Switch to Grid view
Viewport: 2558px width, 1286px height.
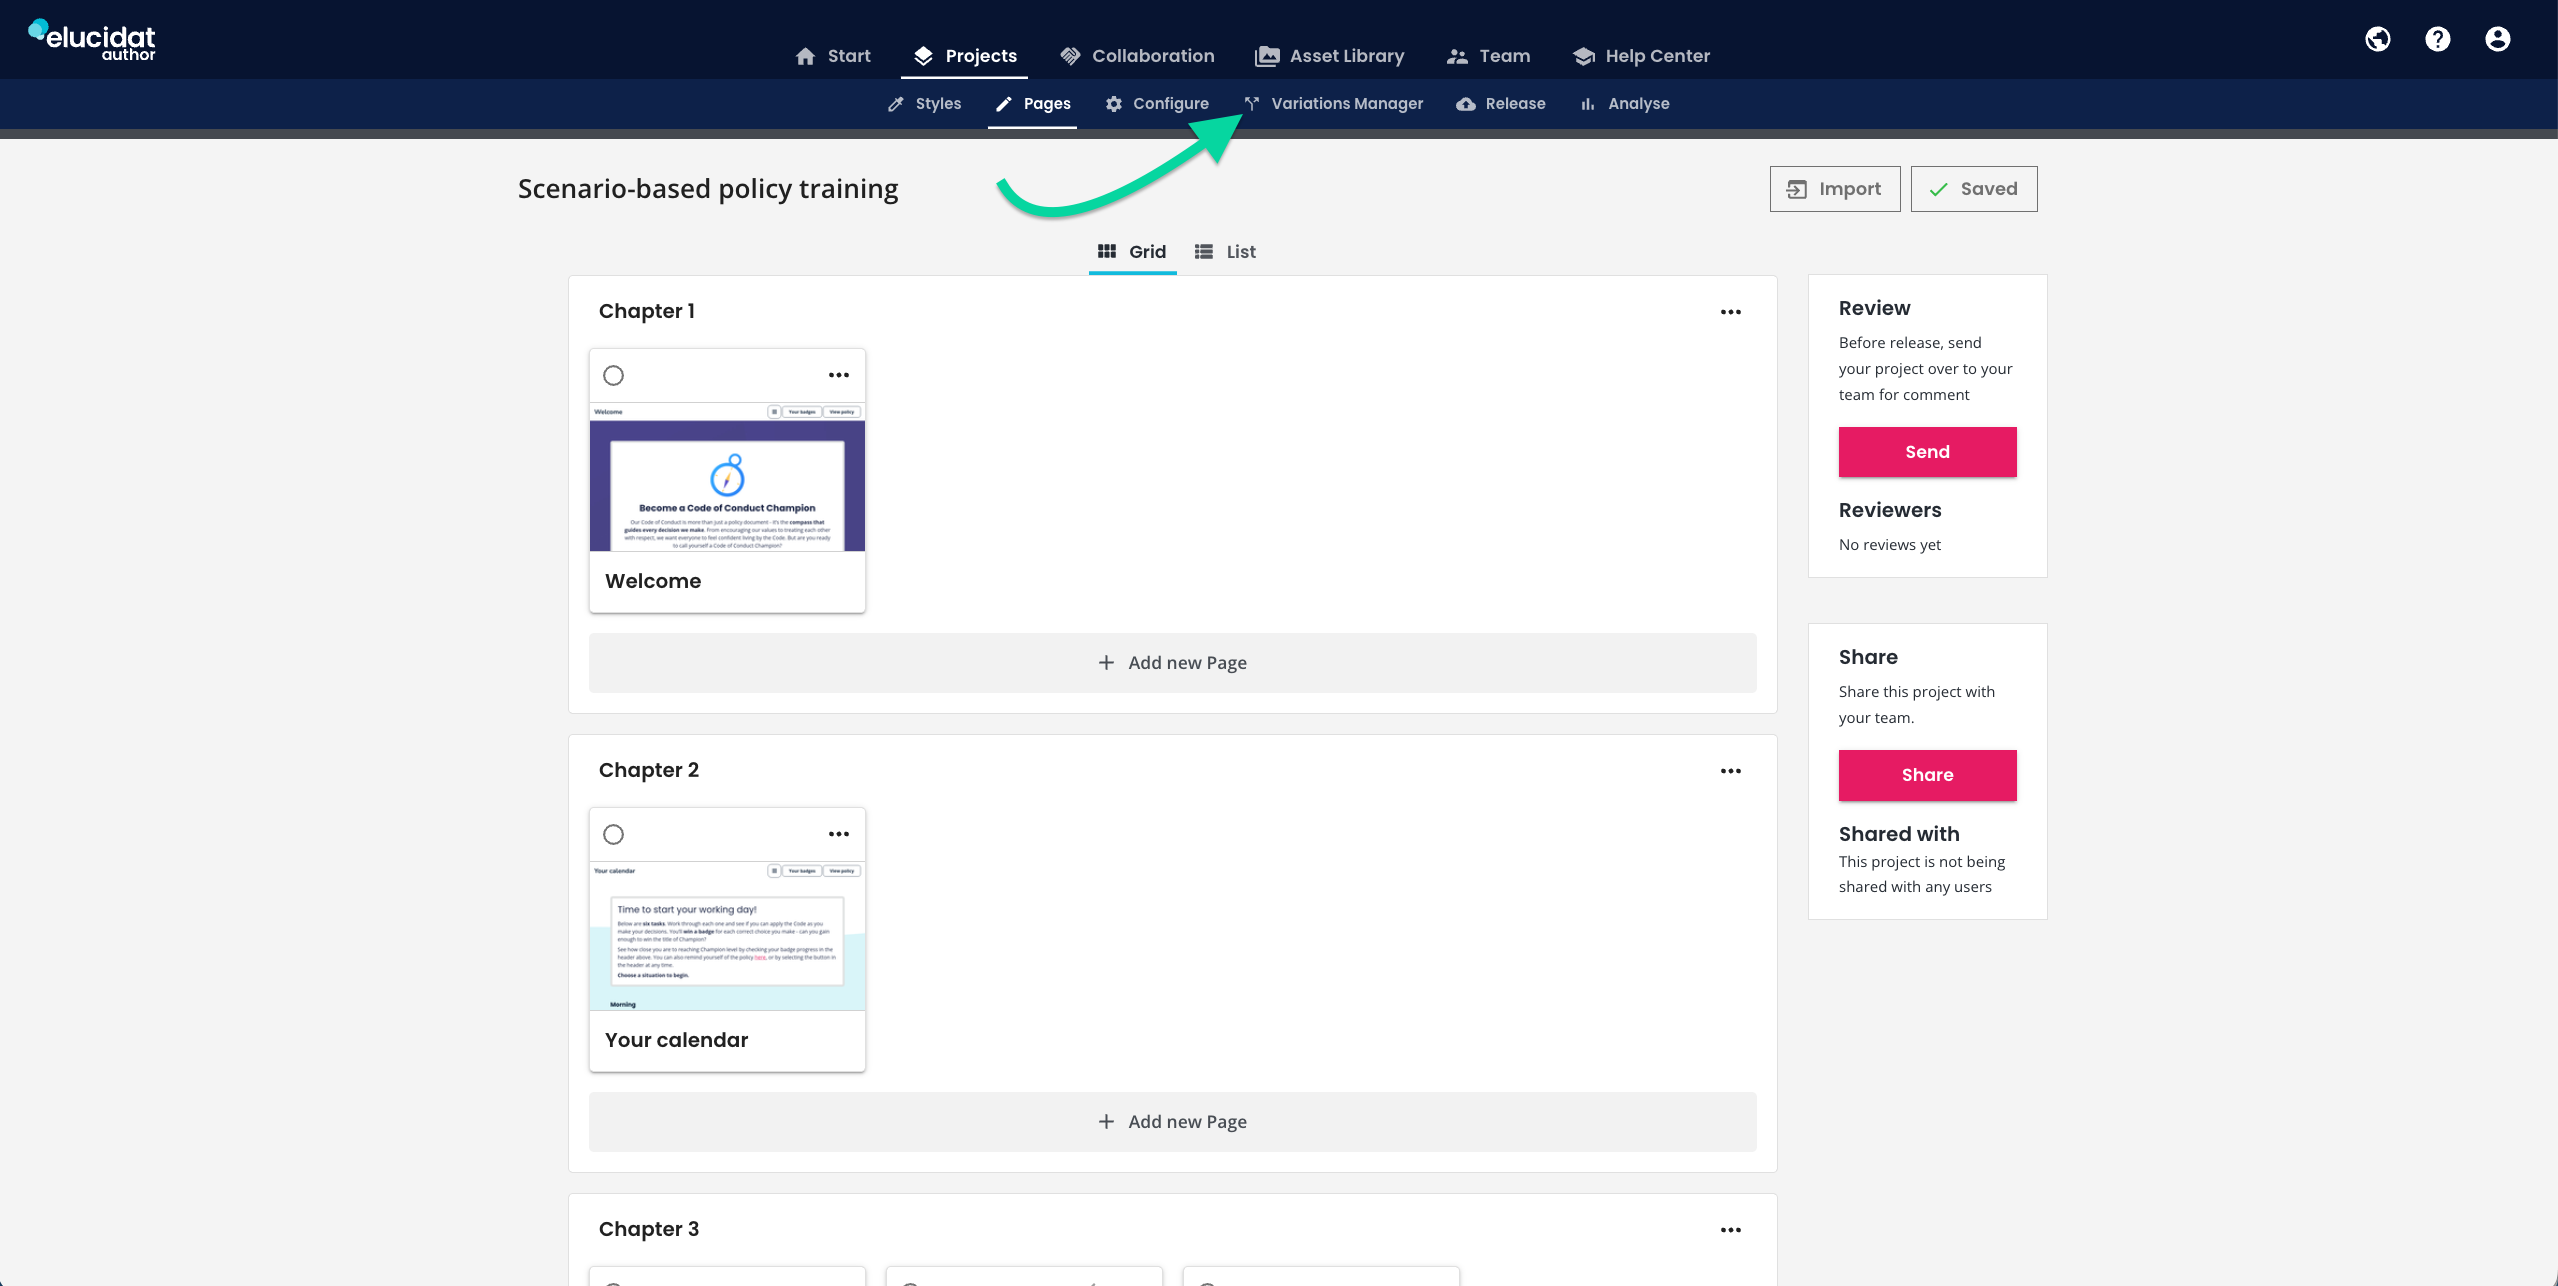pos(1132,252)
